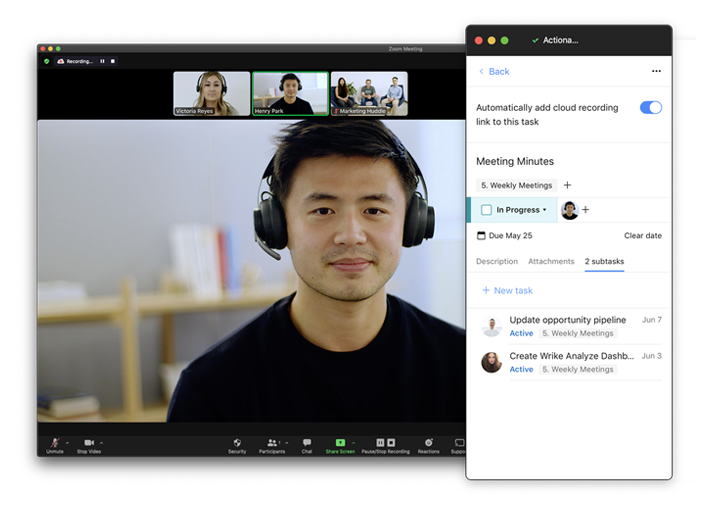Select Henry Park video thumbnail
This screenshot has height=512, width=704.
(x=290, y=93)
